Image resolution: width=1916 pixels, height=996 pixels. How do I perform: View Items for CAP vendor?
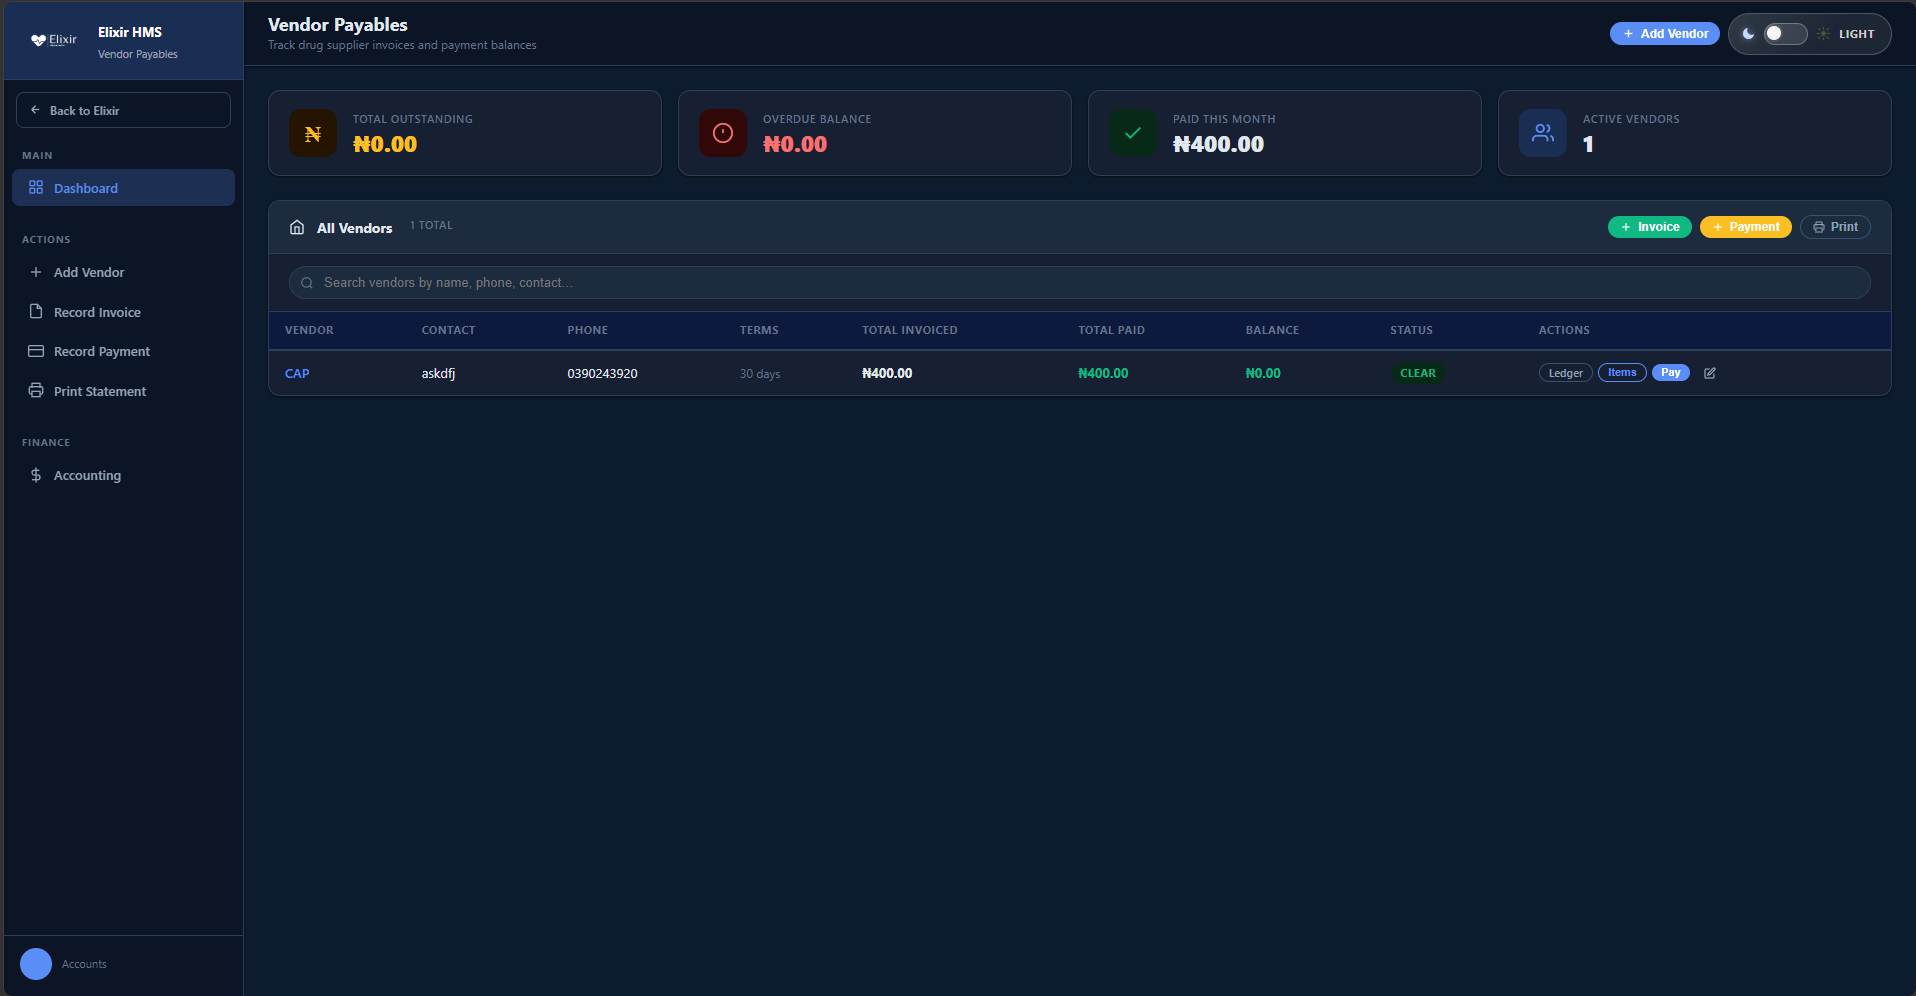pyautogui.click(x=1622, y=373)
